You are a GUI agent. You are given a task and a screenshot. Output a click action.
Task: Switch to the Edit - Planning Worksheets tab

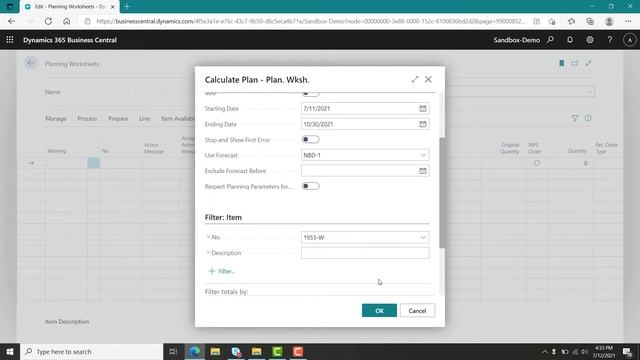69,7
